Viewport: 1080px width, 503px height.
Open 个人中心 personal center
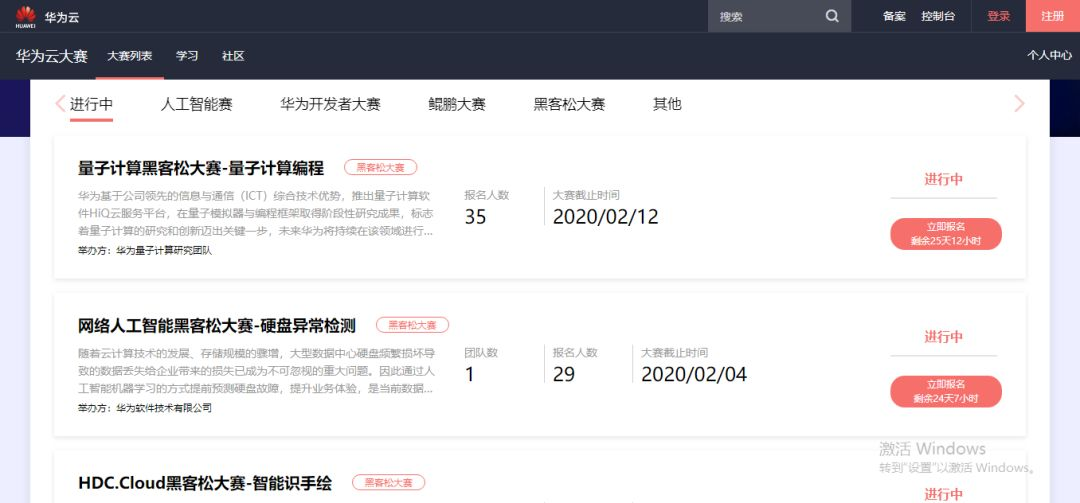tap(1049, 56)
